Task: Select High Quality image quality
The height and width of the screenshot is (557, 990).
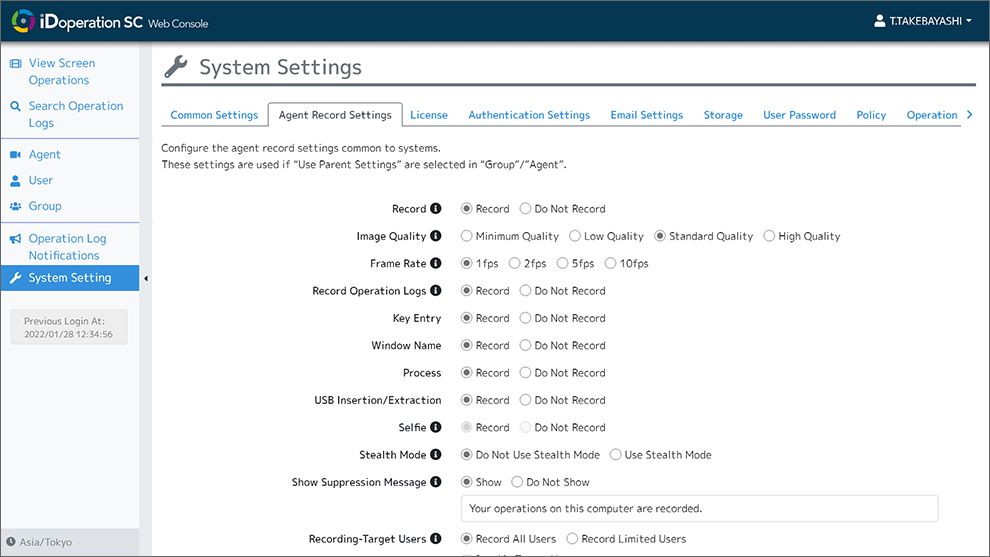Action: pos(769,236)
